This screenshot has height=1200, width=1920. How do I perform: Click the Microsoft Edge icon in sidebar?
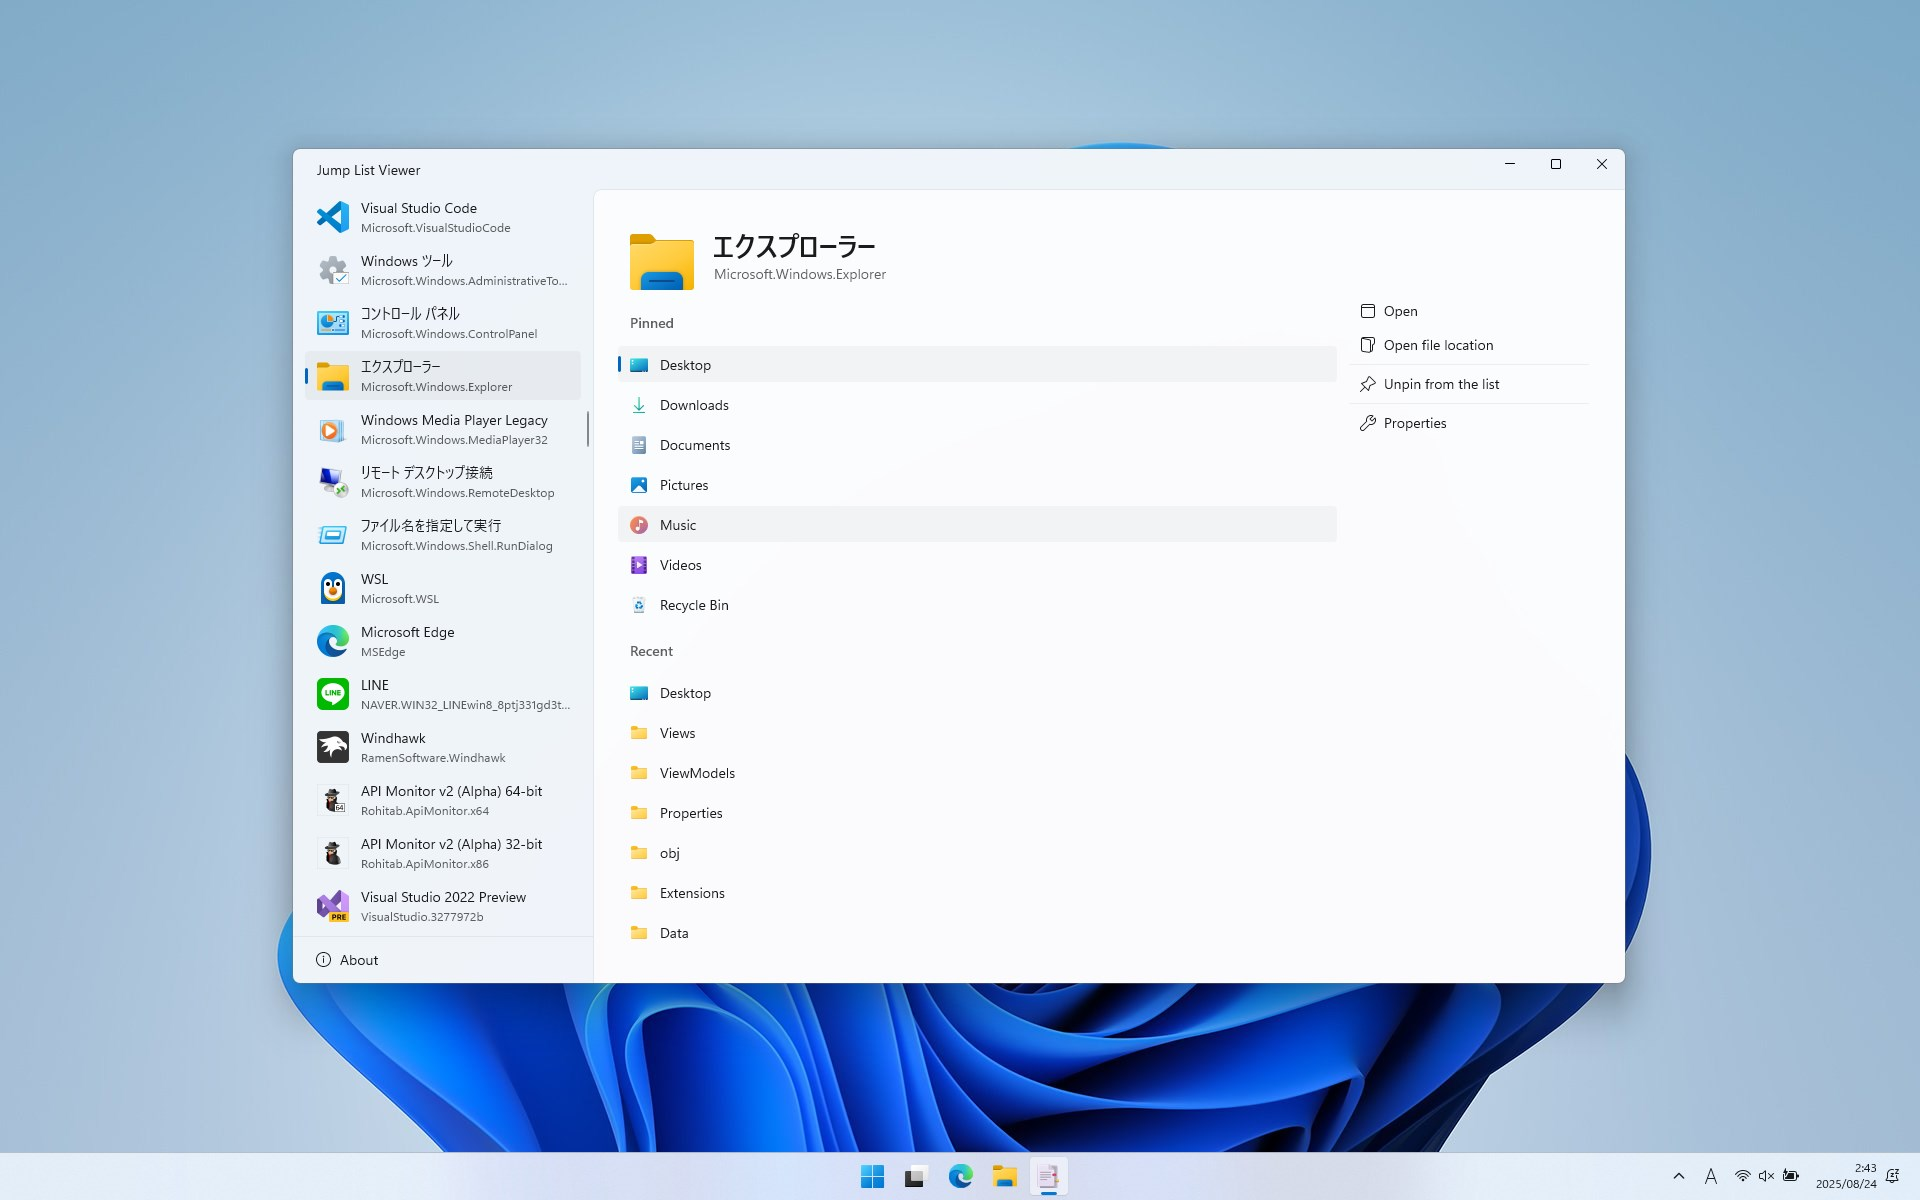[x=332, y=641]
